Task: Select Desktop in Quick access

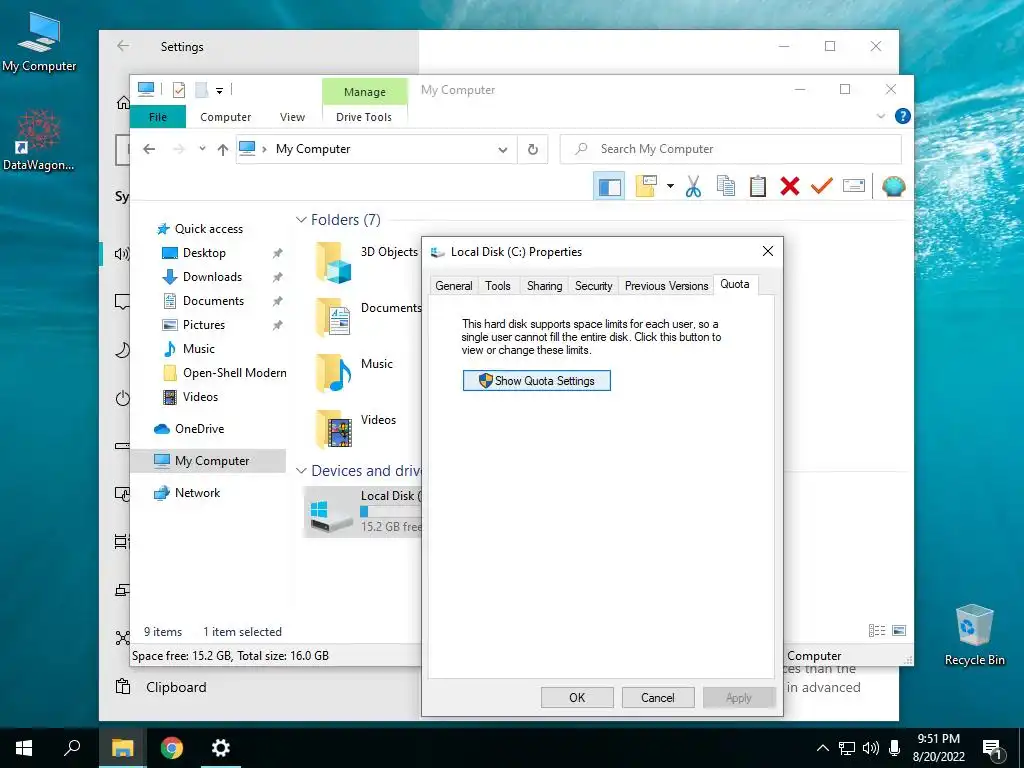Action: pyautogui.click(x=204, y=253)
